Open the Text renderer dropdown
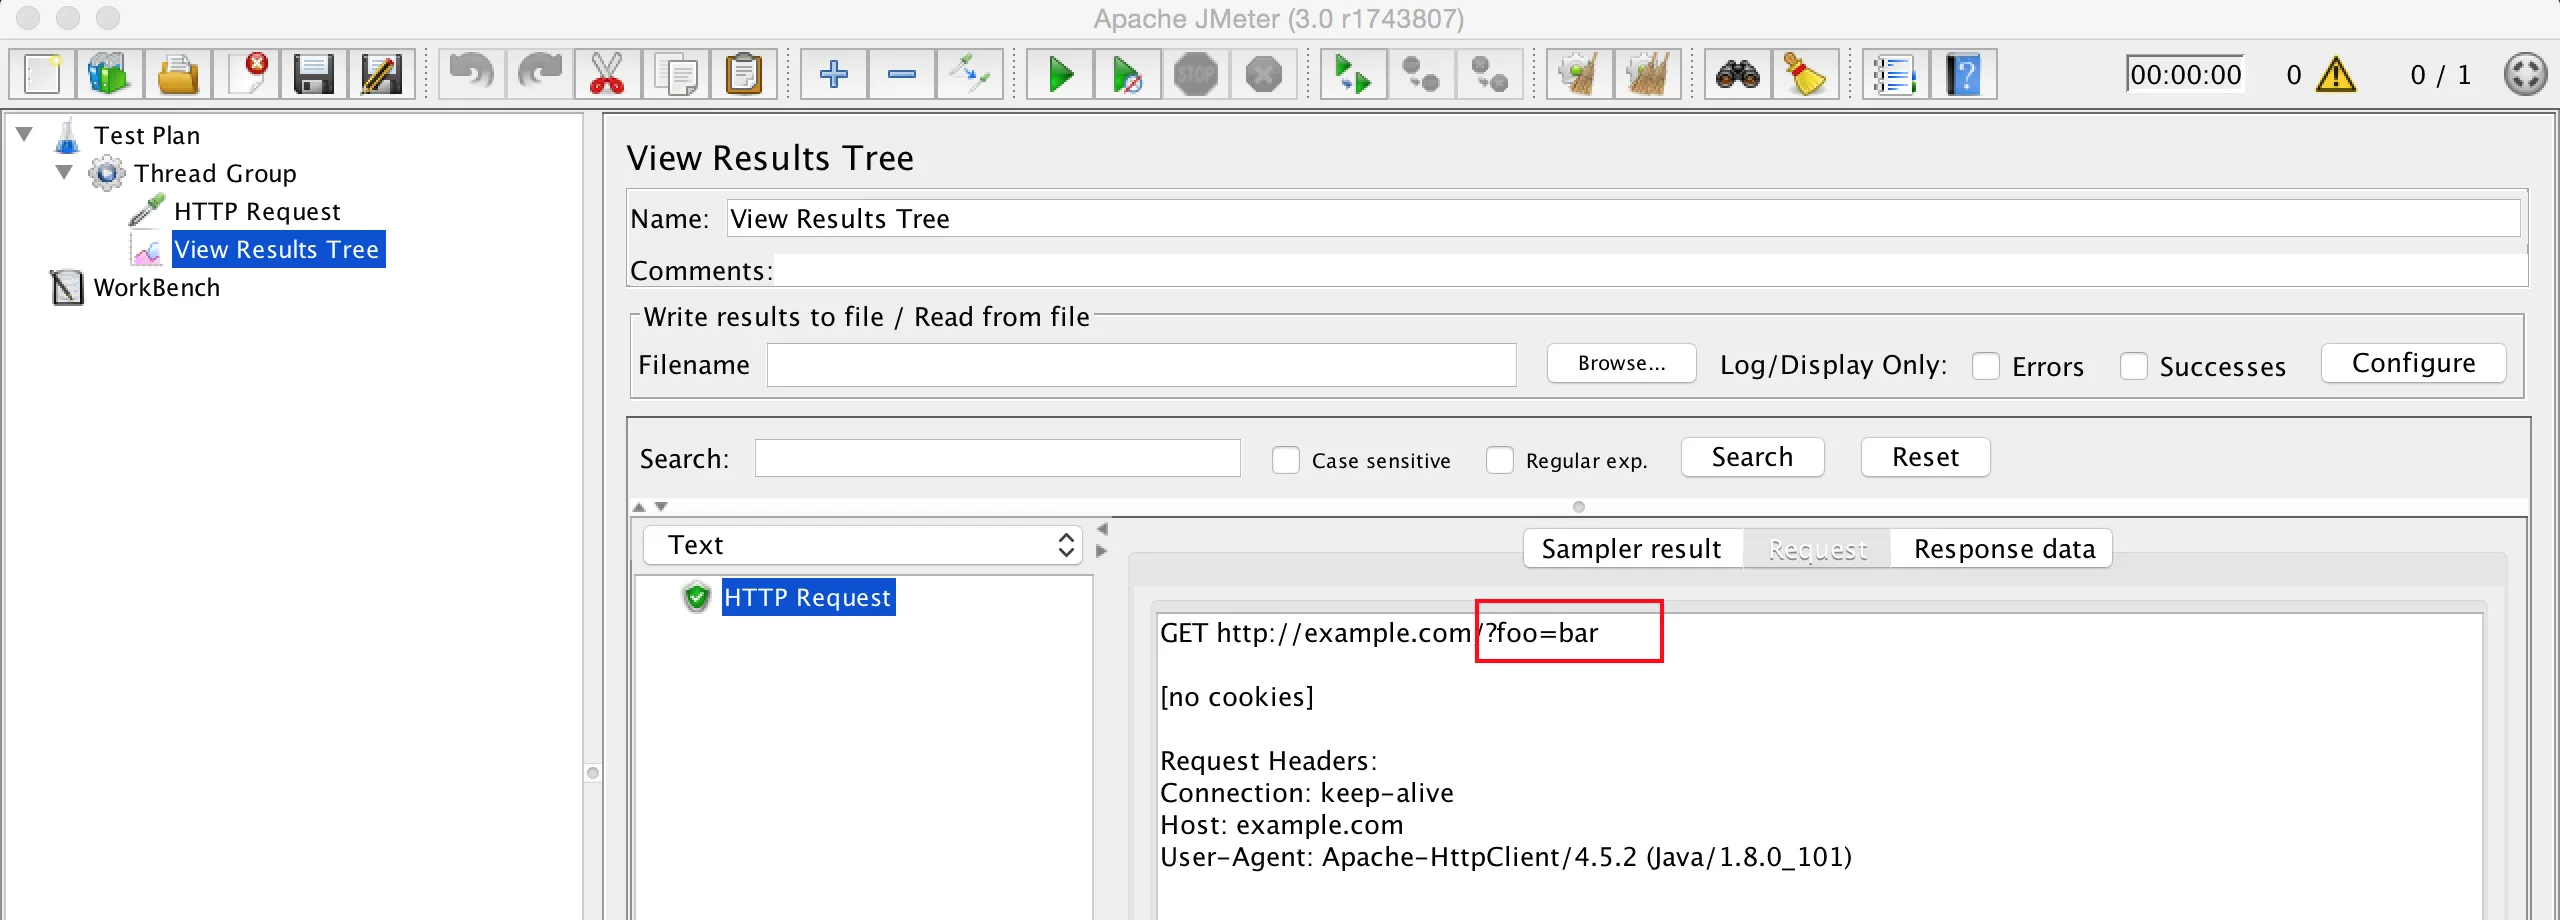 [863, 545]
